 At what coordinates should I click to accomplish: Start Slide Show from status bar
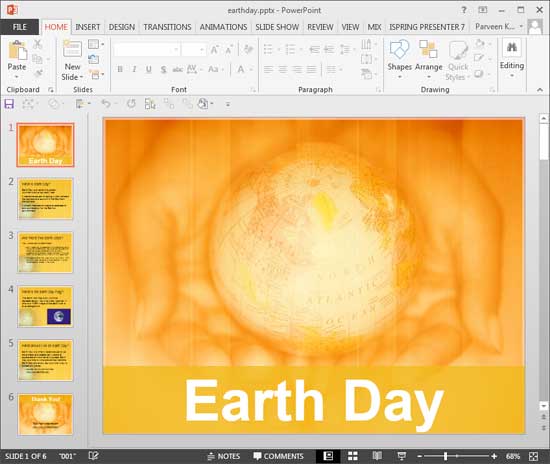pyautogui.click(x=402, y=456)
